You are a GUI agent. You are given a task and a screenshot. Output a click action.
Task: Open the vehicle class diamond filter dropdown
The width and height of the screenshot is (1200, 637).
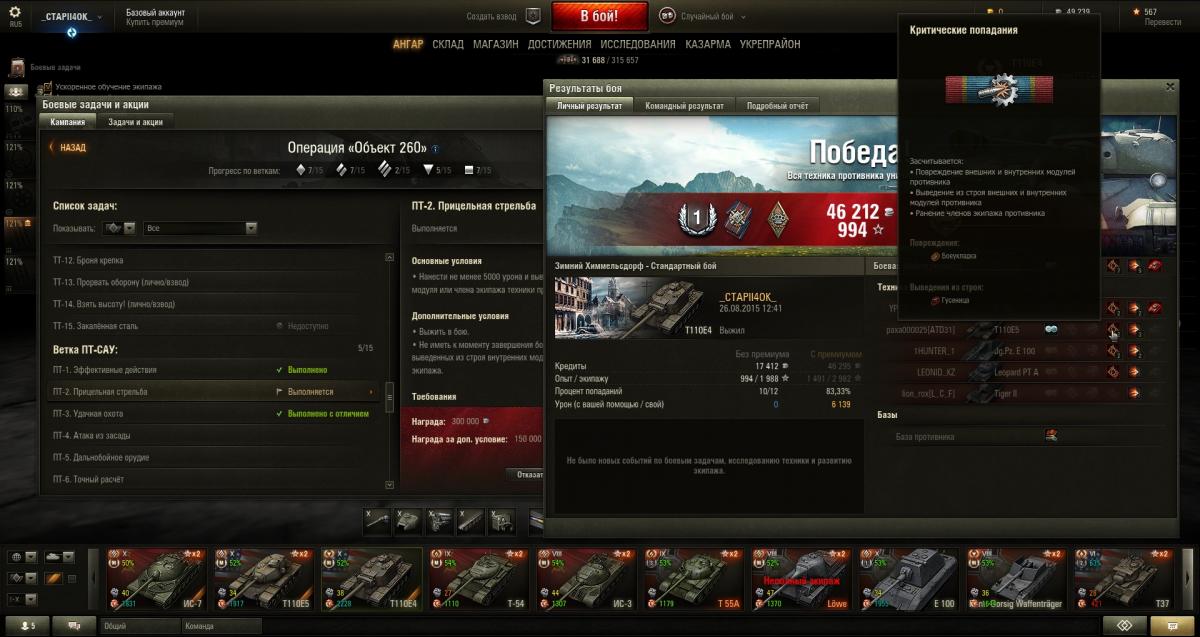[x=21, y=578]
